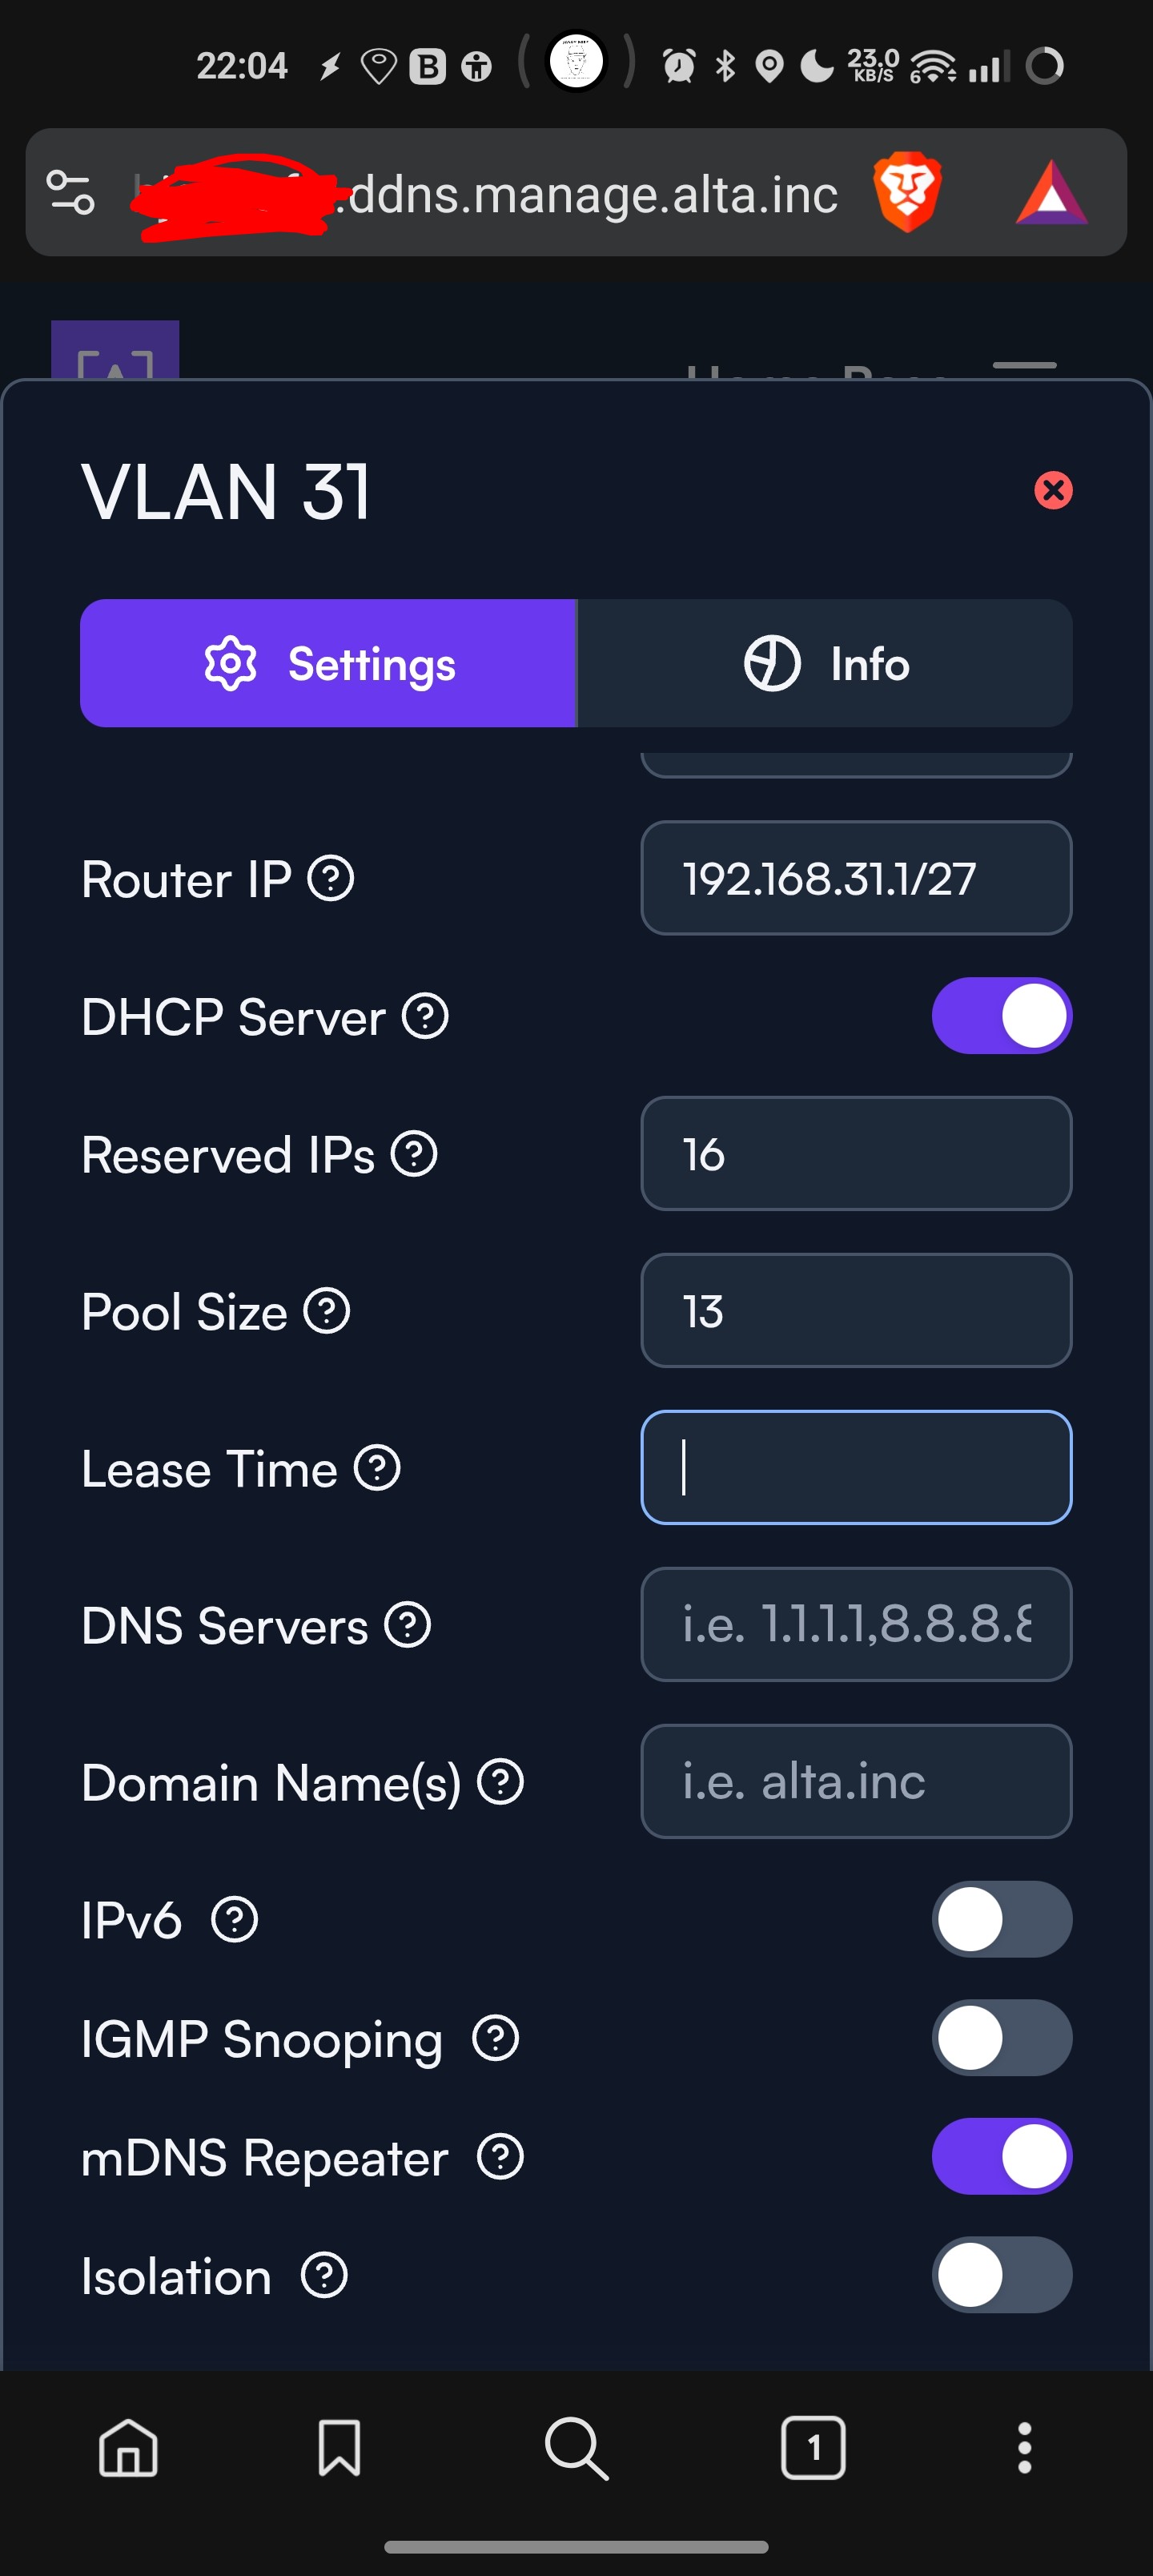Image resolution: width=1153 pixels, height=2576 pixels.
Task: Show help for Pool Size
Action: (x=327, y=1311)
